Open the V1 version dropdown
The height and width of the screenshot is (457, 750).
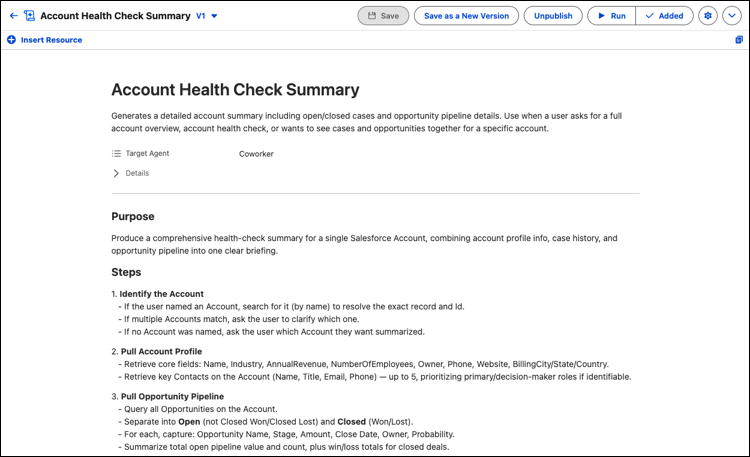point(207,16)
